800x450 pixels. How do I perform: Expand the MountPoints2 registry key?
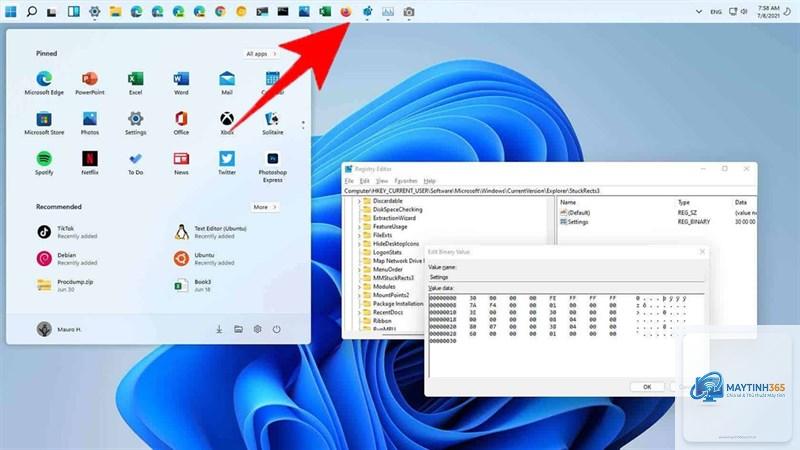click(359, 295)
